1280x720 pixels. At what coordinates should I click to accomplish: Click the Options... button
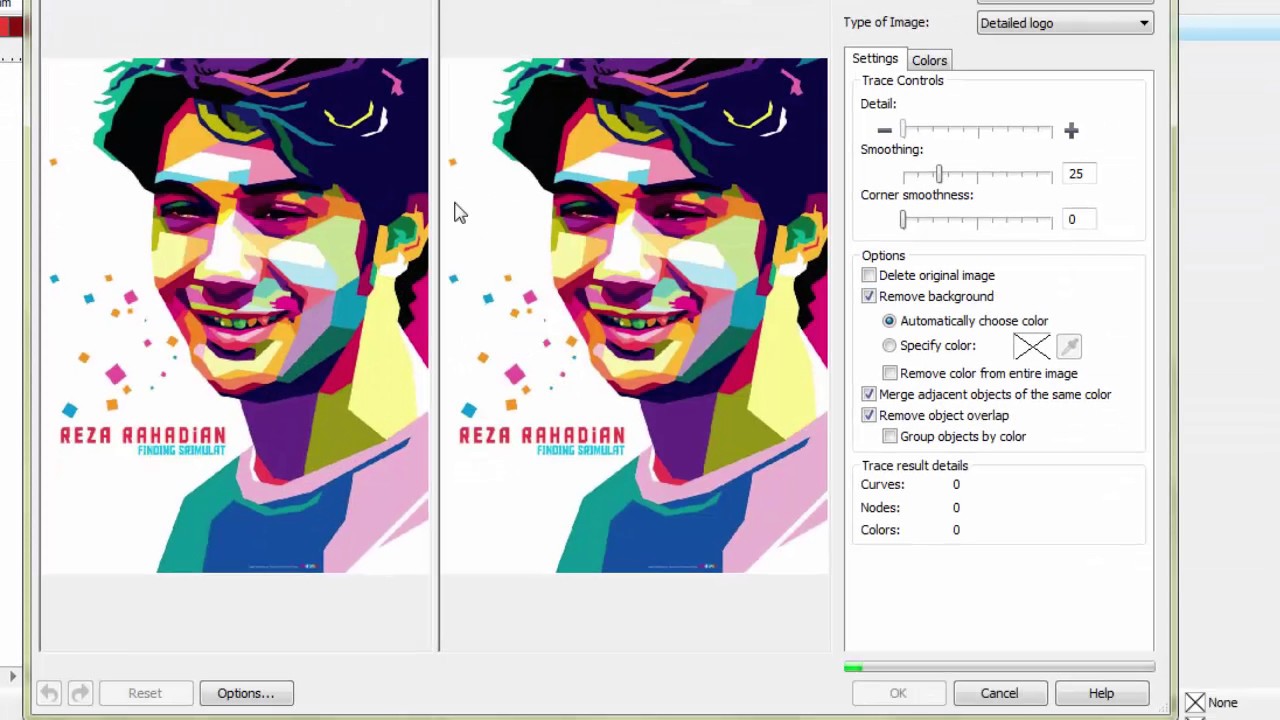click(246, 693)
